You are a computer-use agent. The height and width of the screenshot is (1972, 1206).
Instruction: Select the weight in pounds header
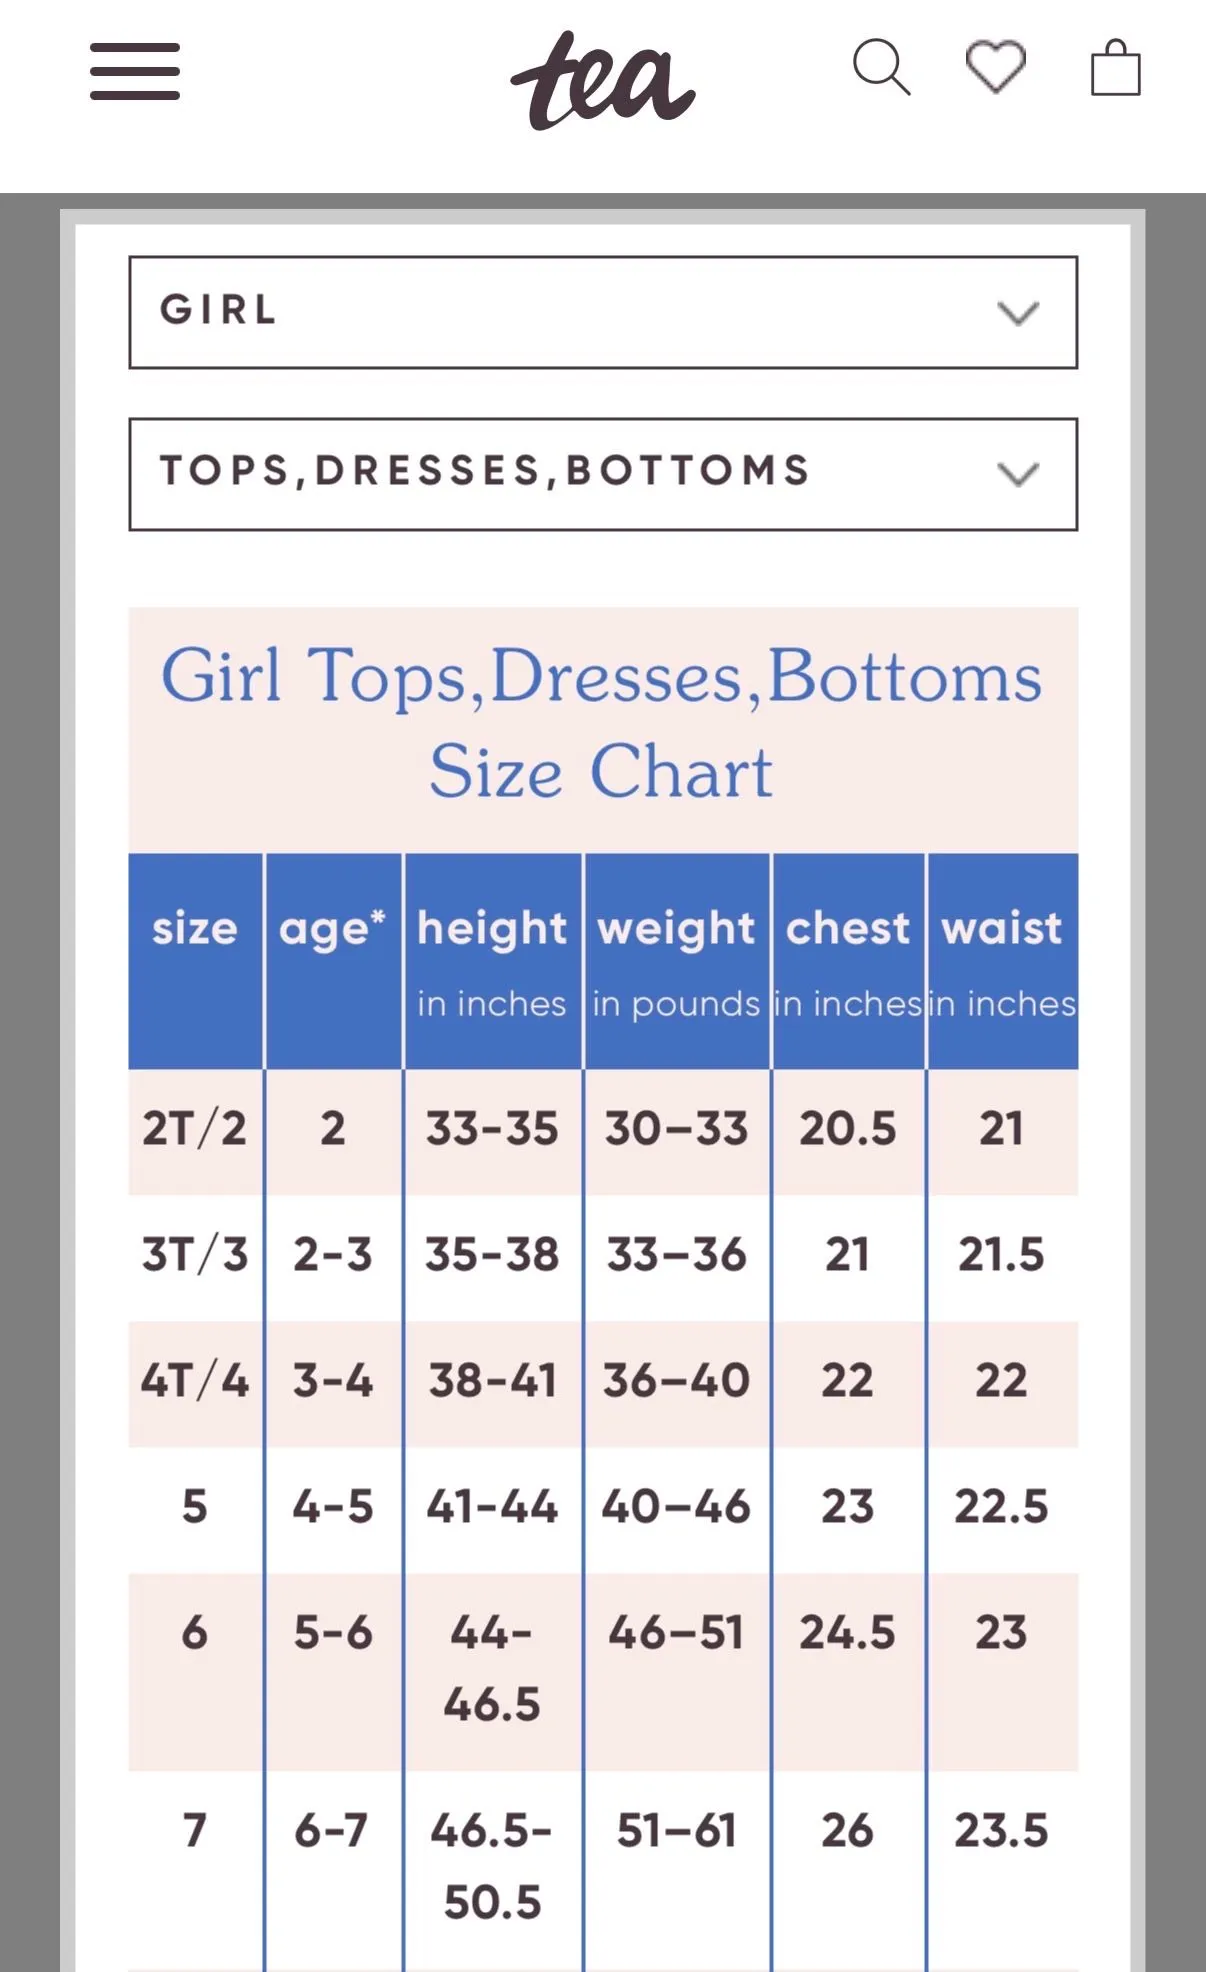point(677,960)
